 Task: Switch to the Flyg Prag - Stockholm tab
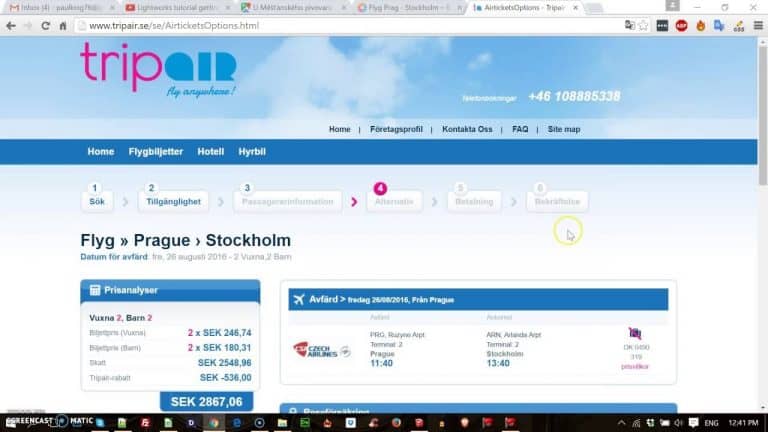tap(409, 8)
